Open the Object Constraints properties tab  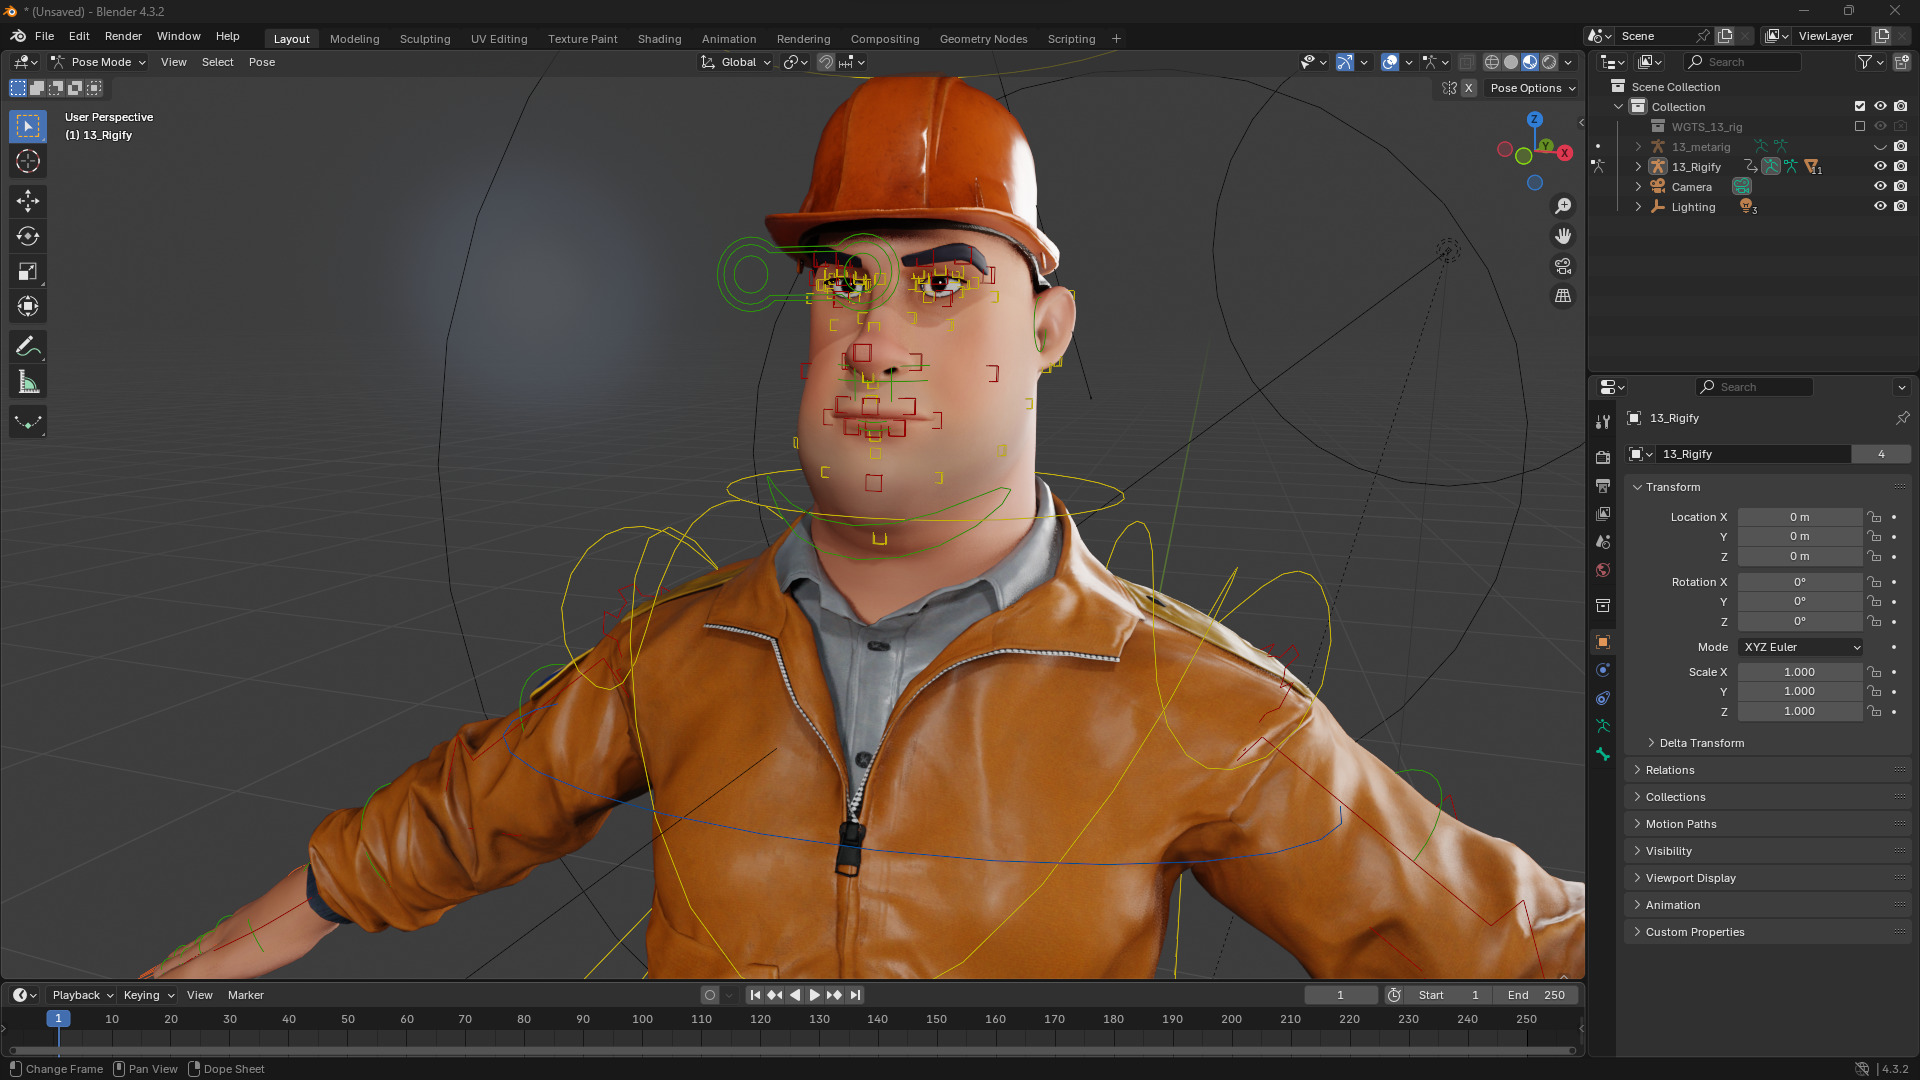[x=1603, y=698]
